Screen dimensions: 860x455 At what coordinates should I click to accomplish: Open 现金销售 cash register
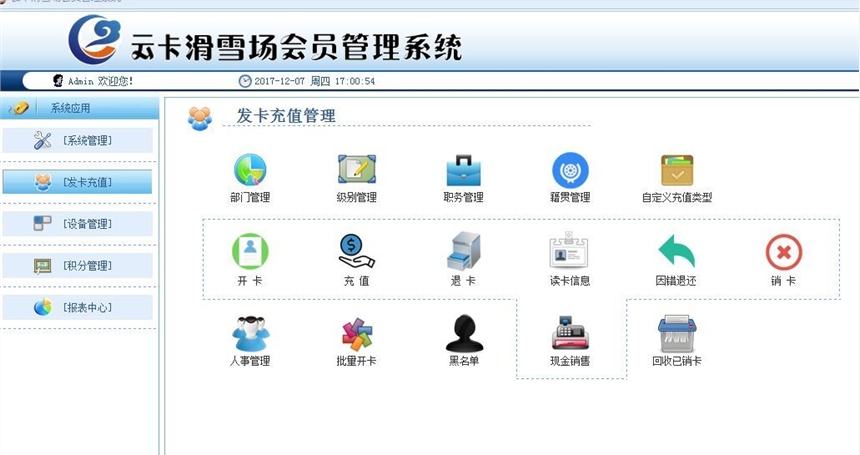click(570, 334)
